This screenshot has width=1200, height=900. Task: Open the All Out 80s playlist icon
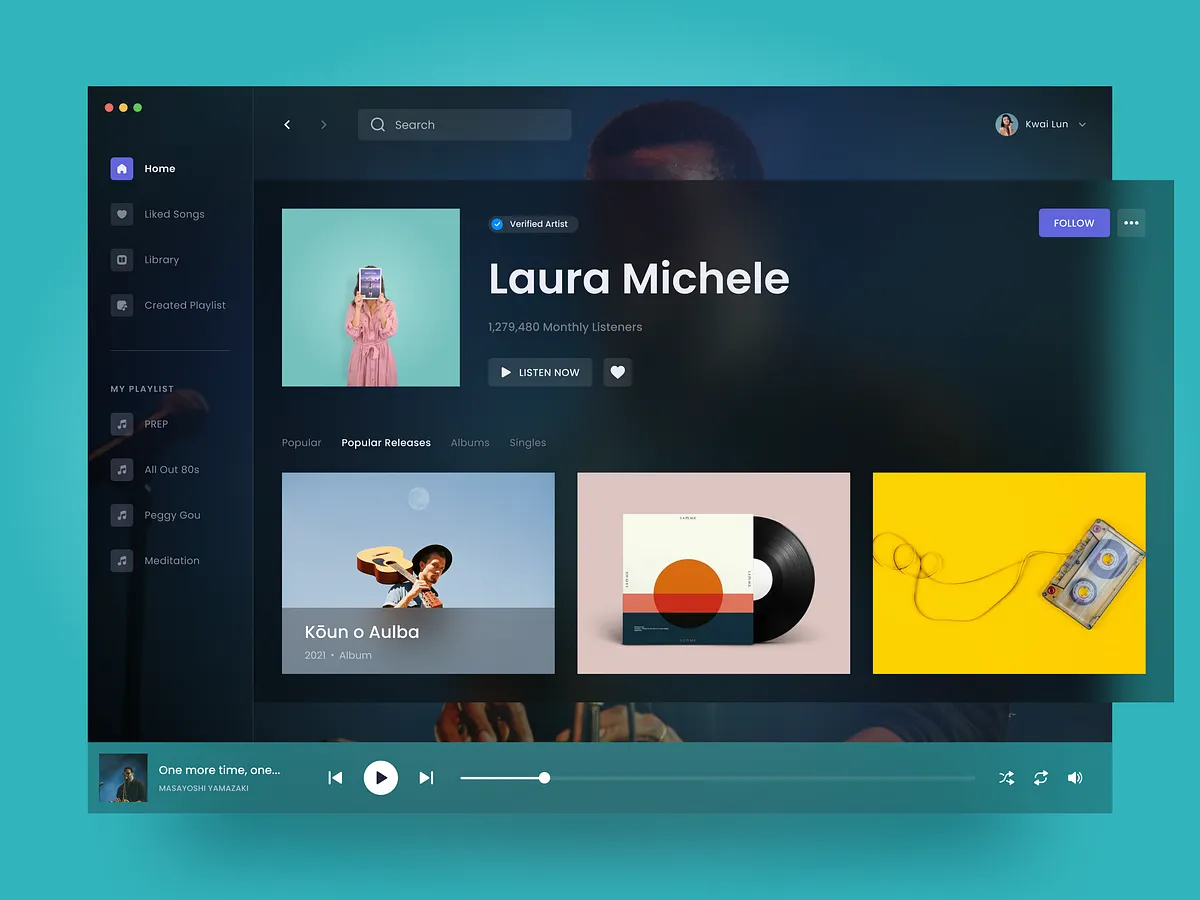point(122,470)
